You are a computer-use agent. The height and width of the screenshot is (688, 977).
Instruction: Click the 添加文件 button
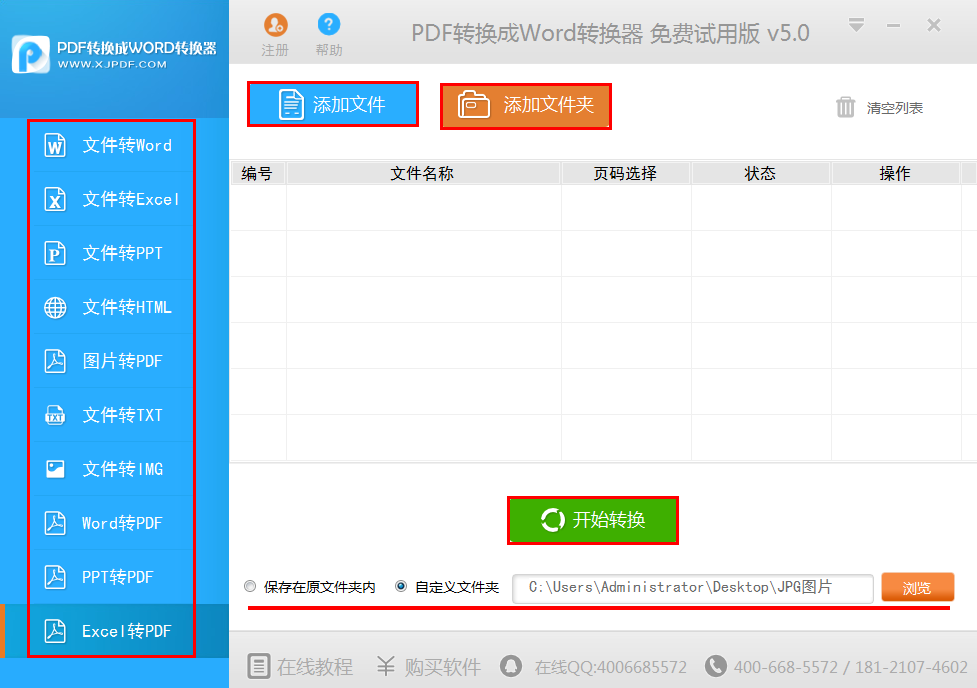pos(333,104)
